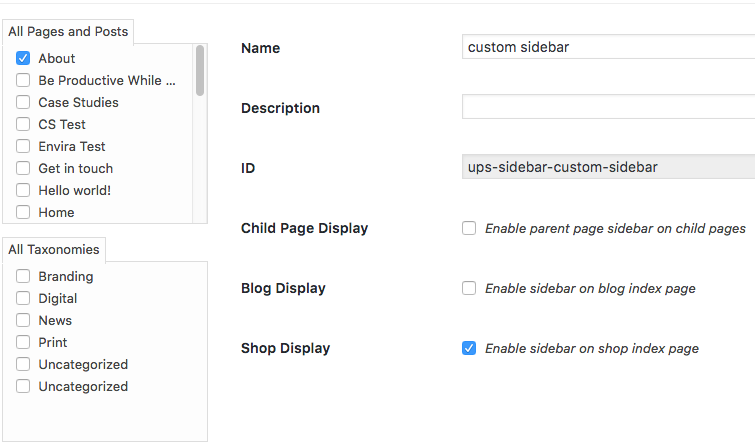Check the Branding taxonomy checkbox

tap(23, 277)
